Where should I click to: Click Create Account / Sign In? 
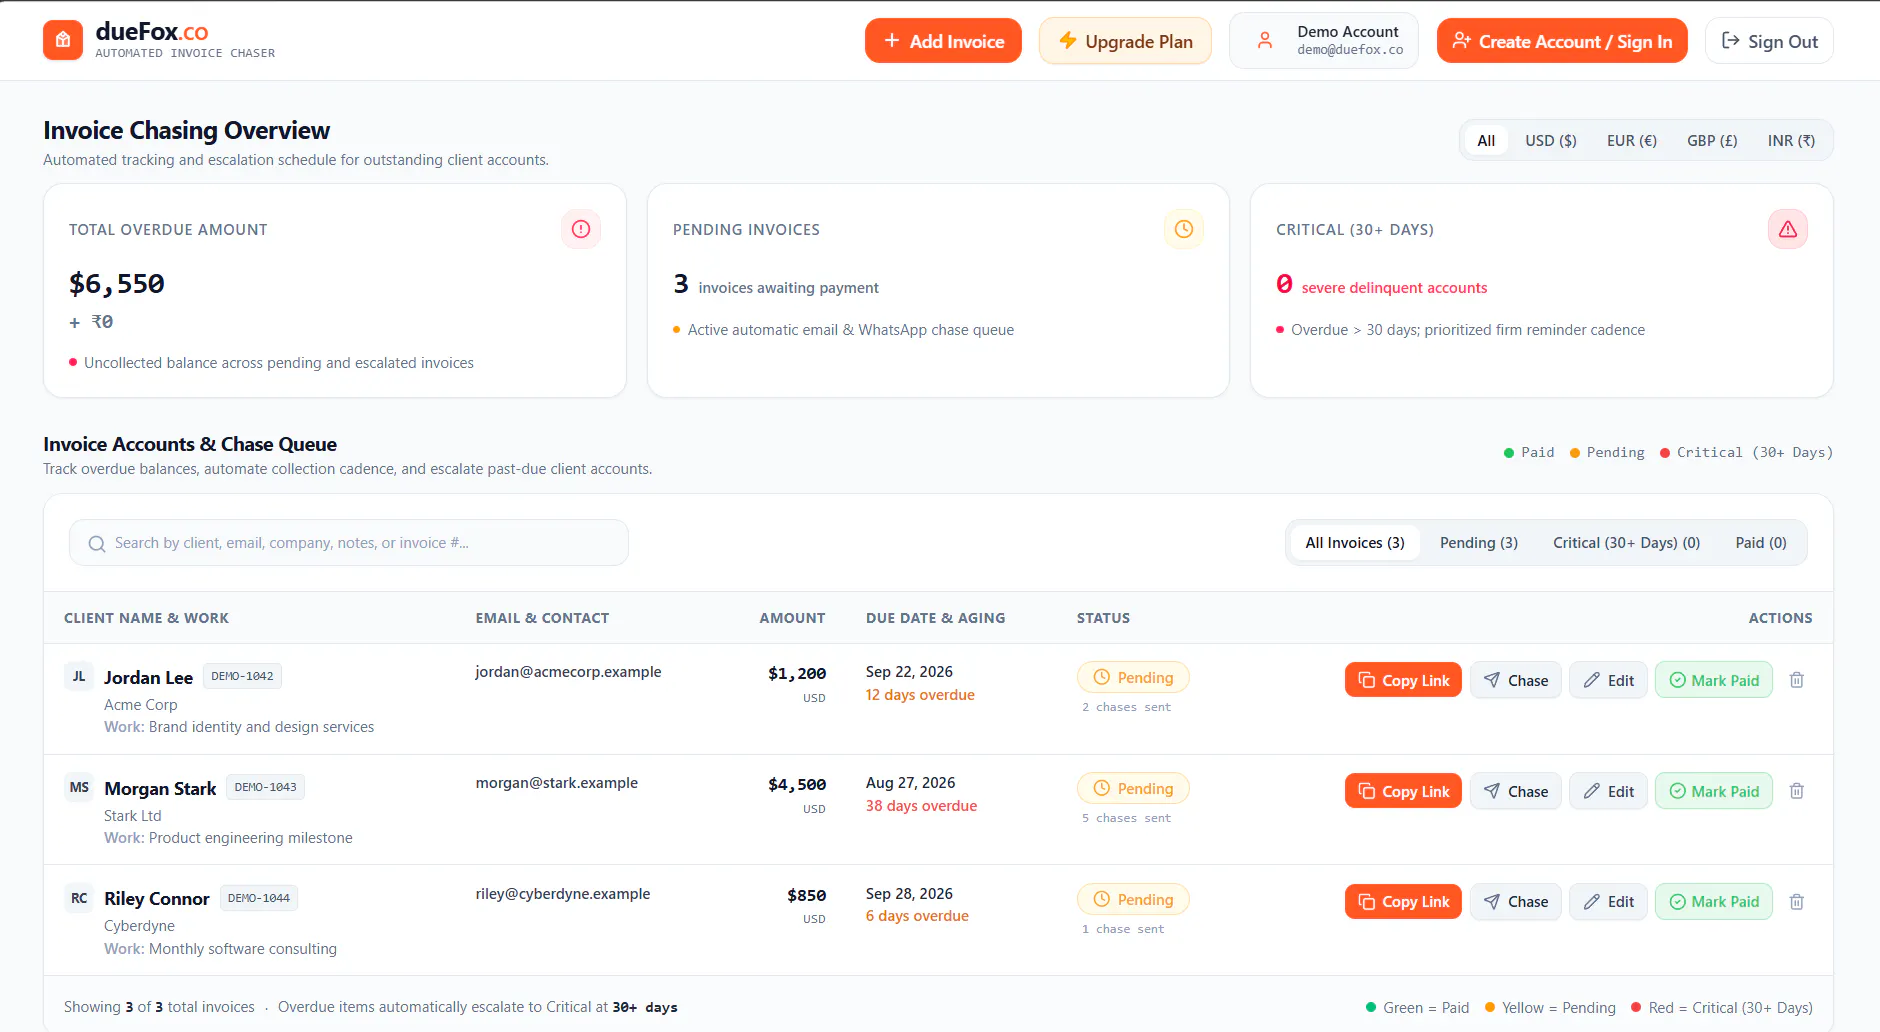(x=1562, y=41)
